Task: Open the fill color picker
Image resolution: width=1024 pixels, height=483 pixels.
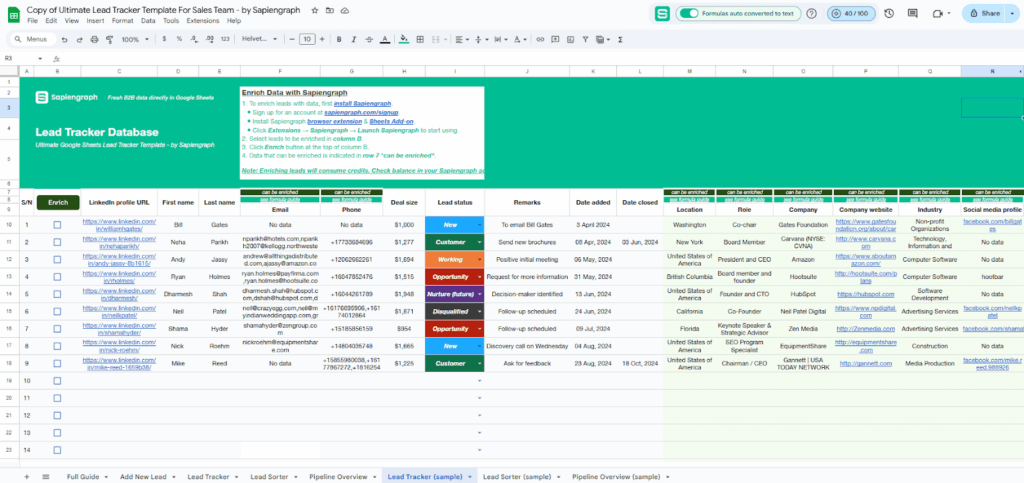Action: pos(404,39)
